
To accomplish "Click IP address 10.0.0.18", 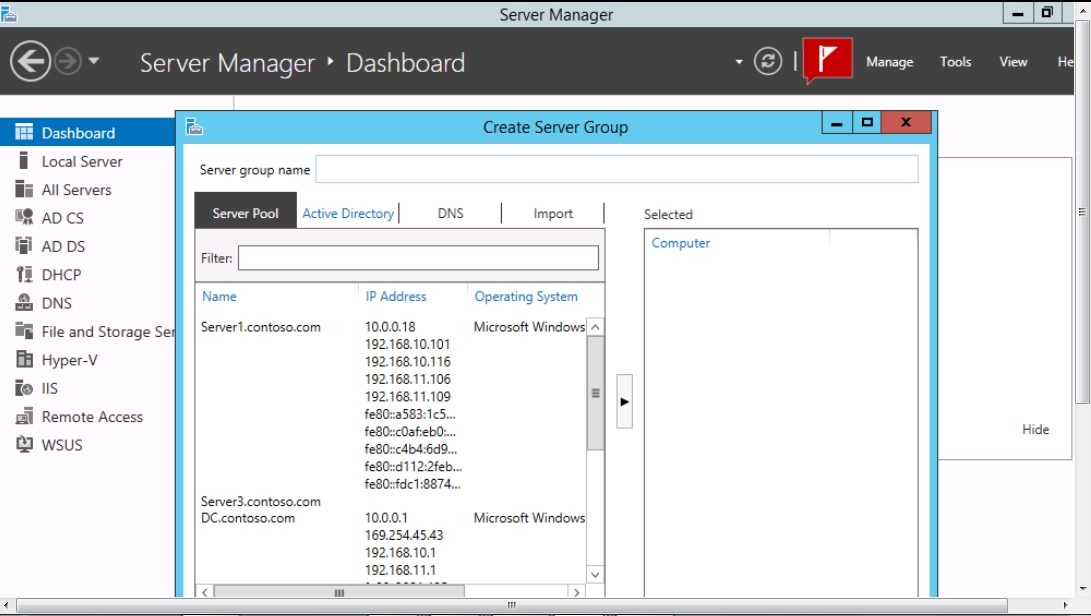I will [390, 326].
